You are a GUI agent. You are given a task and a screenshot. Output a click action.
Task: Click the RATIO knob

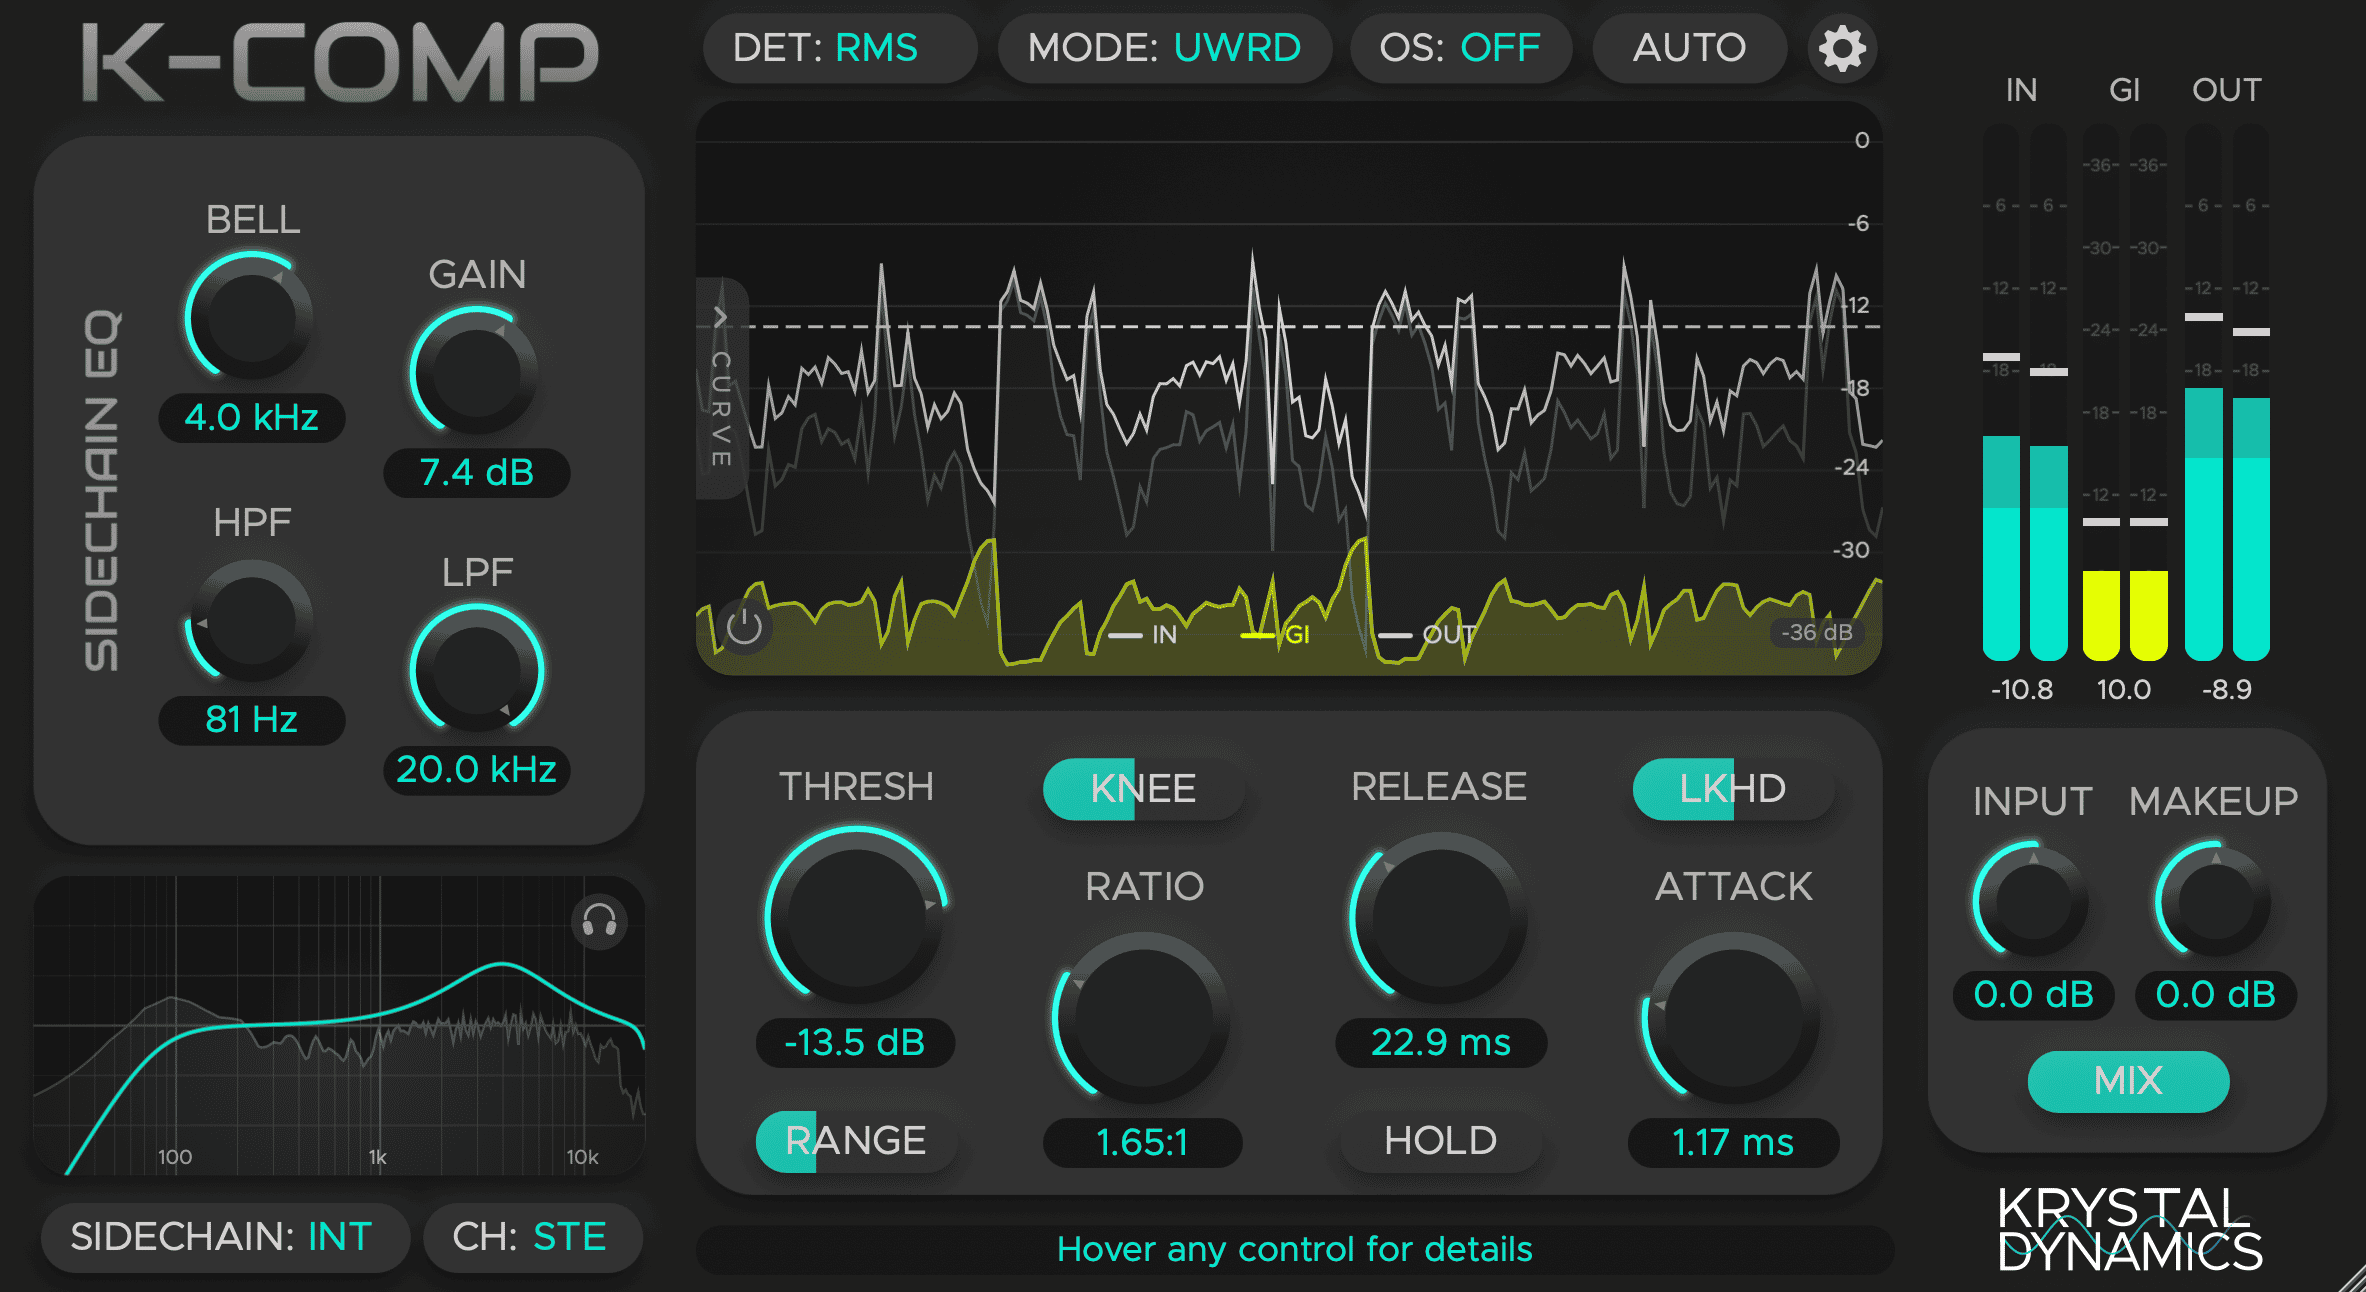click(1142, 1017)
